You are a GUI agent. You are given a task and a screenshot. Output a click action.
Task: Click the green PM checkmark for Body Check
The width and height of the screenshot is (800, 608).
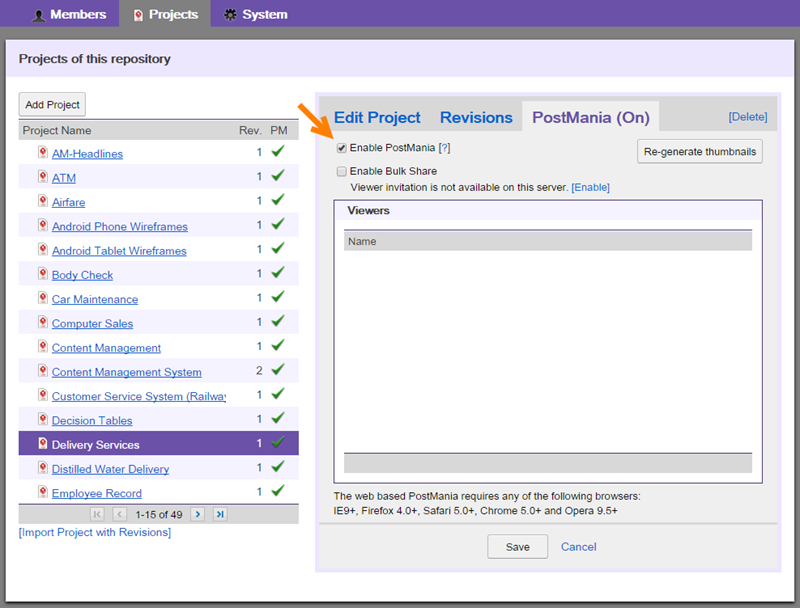tap(278, 274)
